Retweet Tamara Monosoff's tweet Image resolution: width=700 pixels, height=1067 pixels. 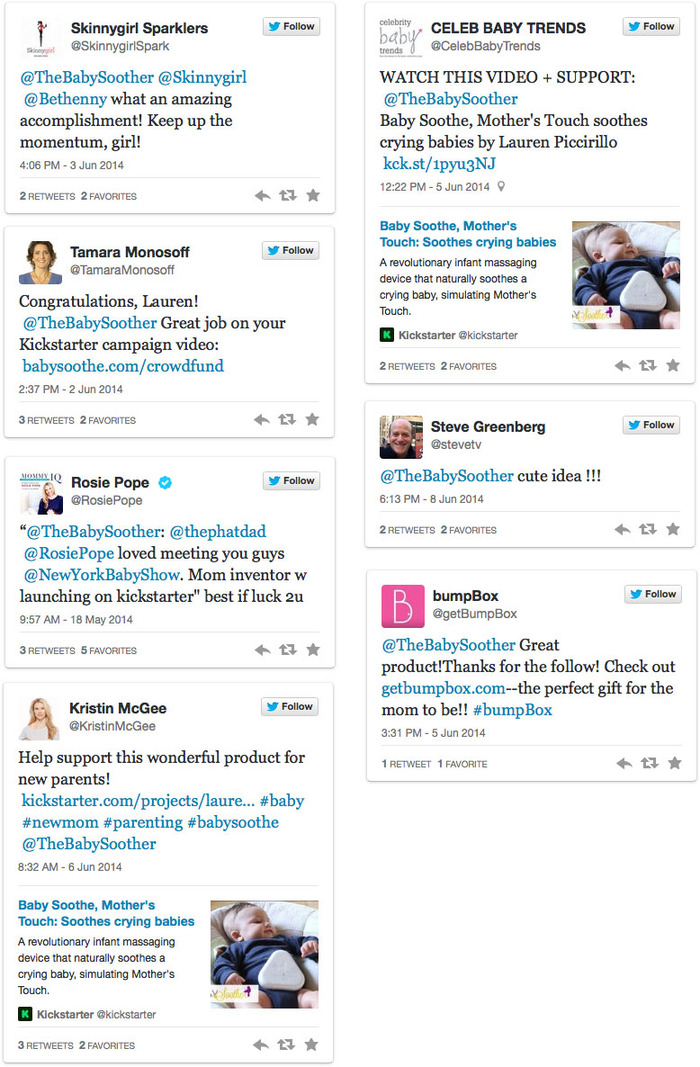click(287, 420)
